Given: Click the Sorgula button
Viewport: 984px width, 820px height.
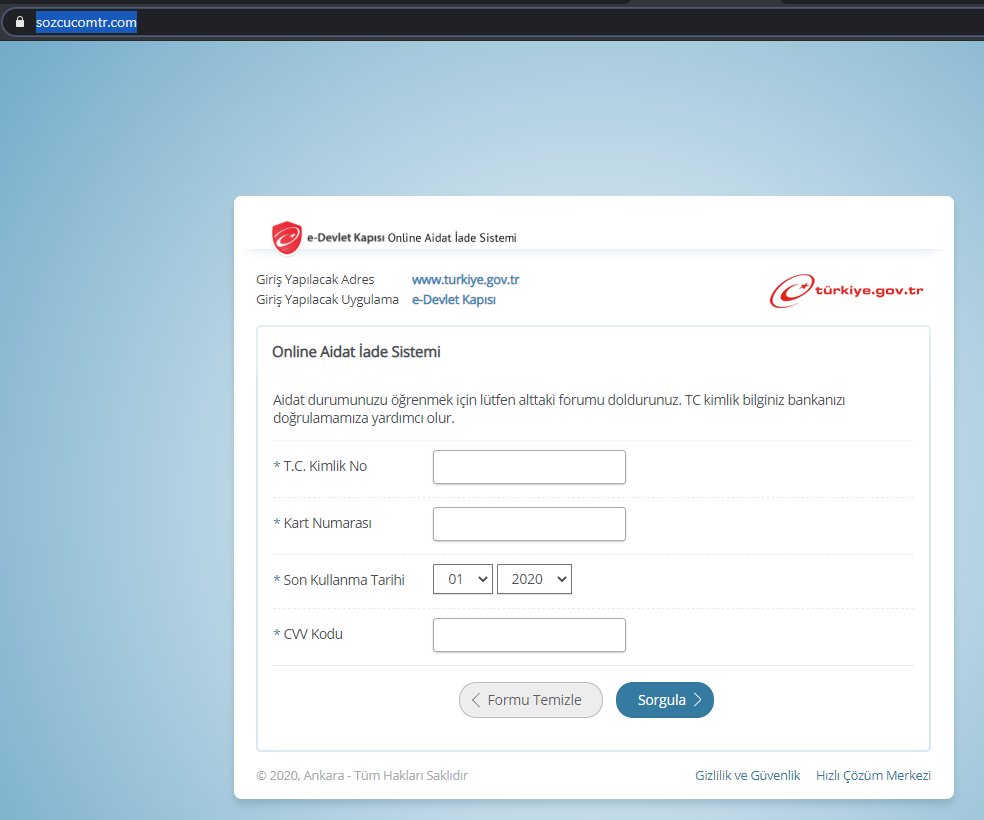Looking at the screenshot, I should 665,700.
